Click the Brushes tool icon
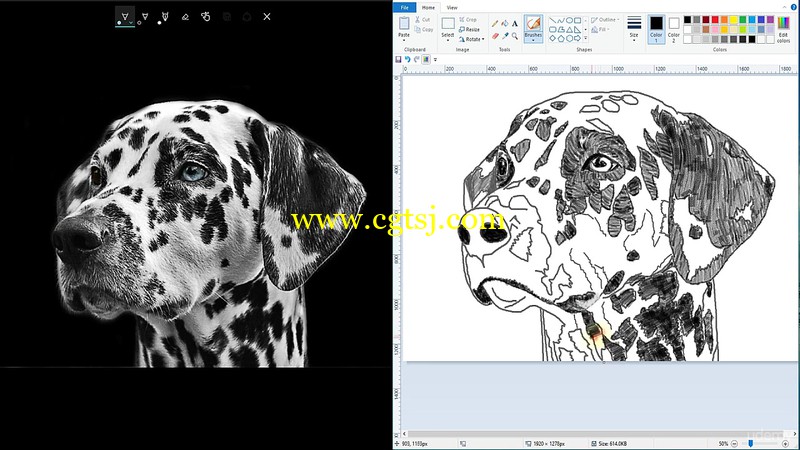 click(x=533, y=23)
